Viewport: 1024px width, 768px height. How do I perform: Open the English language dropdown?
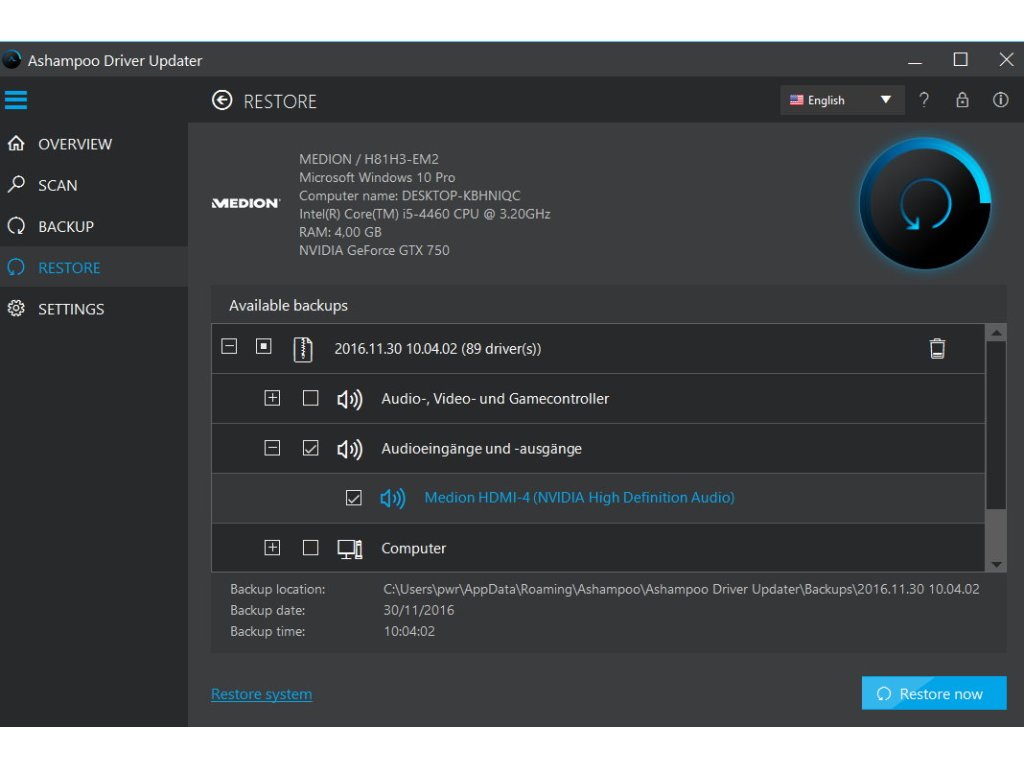pos(841,100)
